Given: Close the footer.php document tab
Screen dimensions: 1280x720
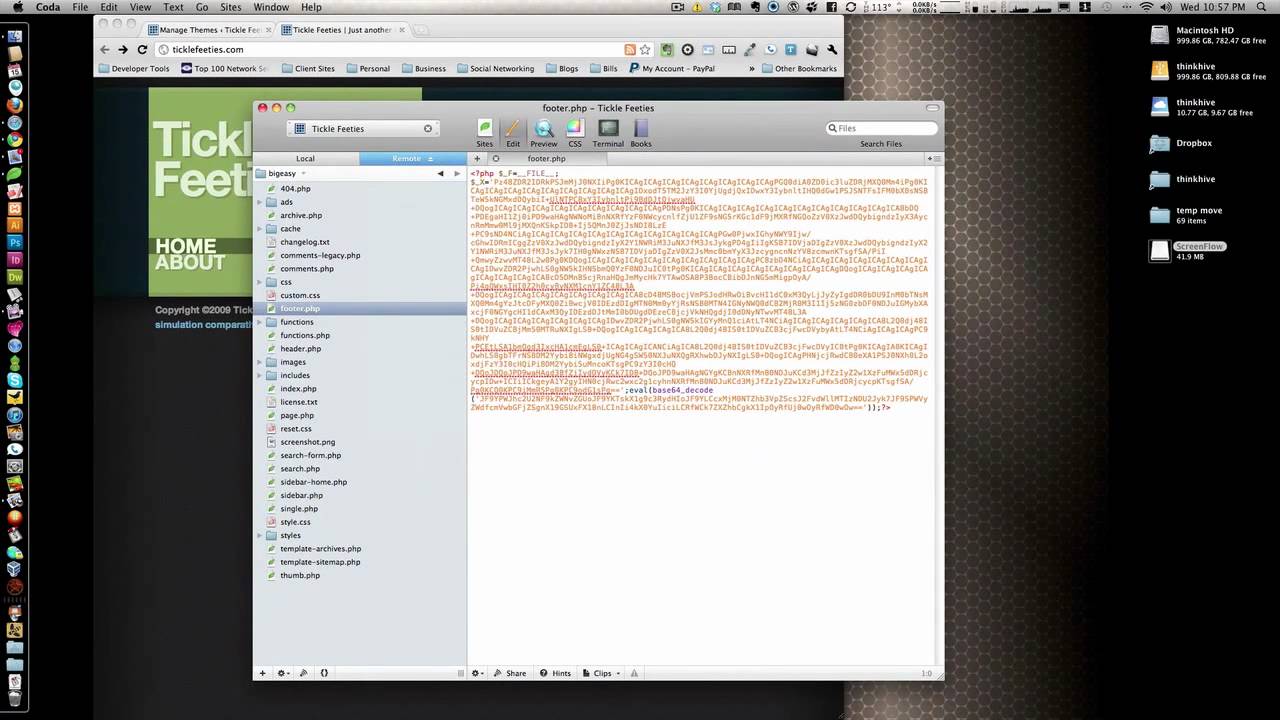Looking at the screenshot, I should click(495, 158).
